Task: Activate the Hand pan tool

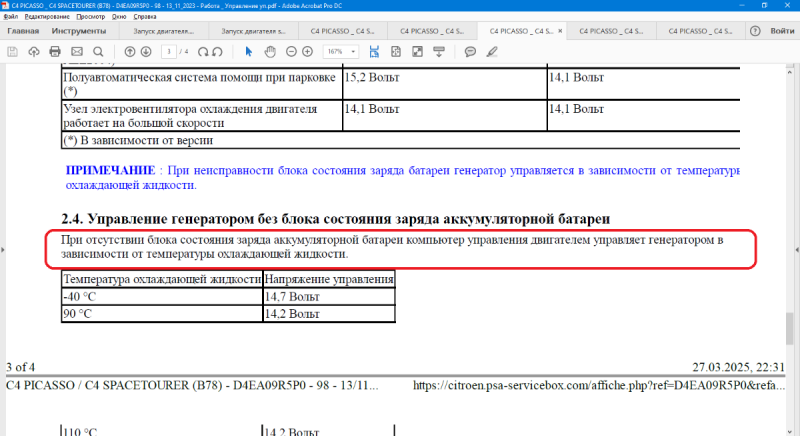Action: click(270, 51)
